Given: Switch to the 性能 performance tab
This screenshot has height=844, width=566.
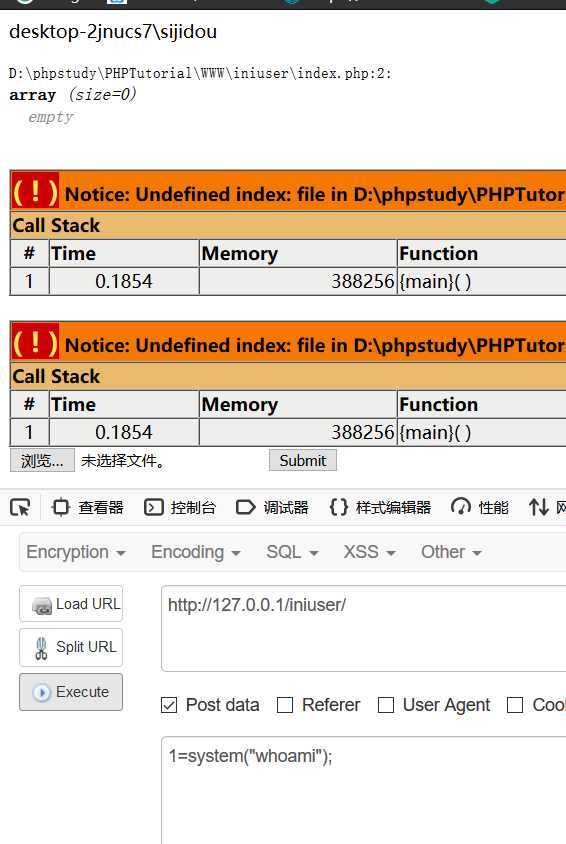Looking at the screenshot, I should pos(480,507).
